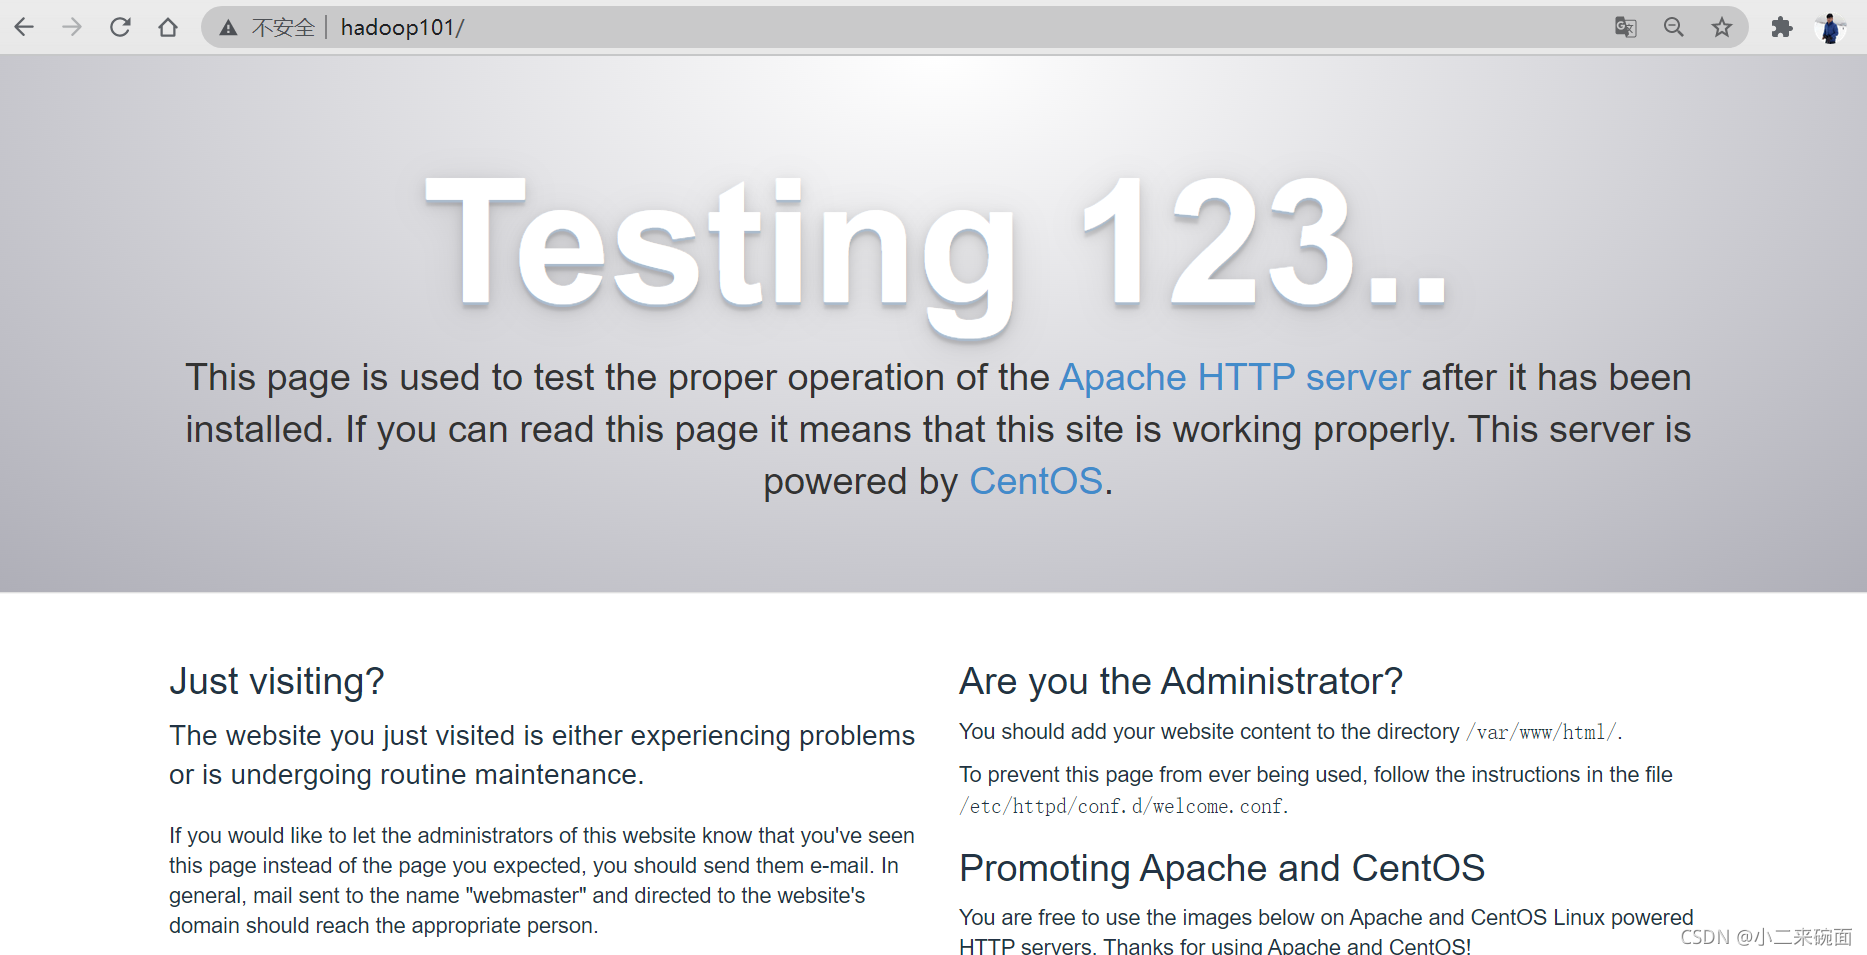This screenshot has width=1867, height=955.
Task: Click the routine maintenance paragraph text
Action: pyautogui.click(x=542, y=755)
